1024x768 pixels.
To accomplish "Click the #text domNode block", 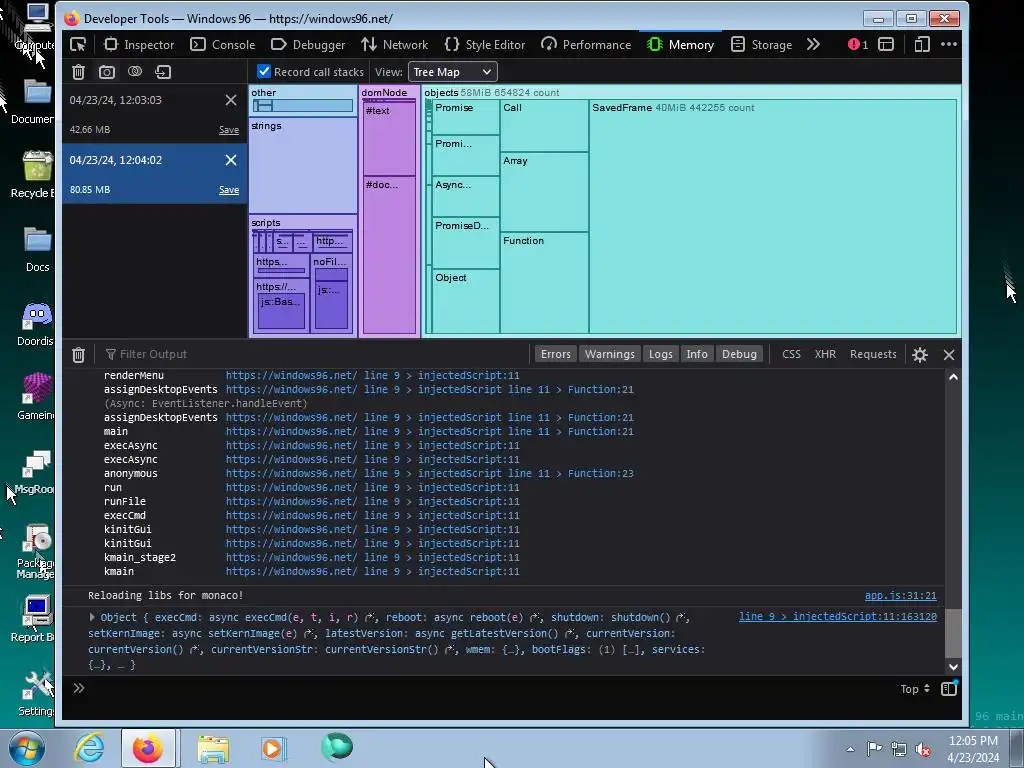I will pyautogui.click(x=389, y=139).
